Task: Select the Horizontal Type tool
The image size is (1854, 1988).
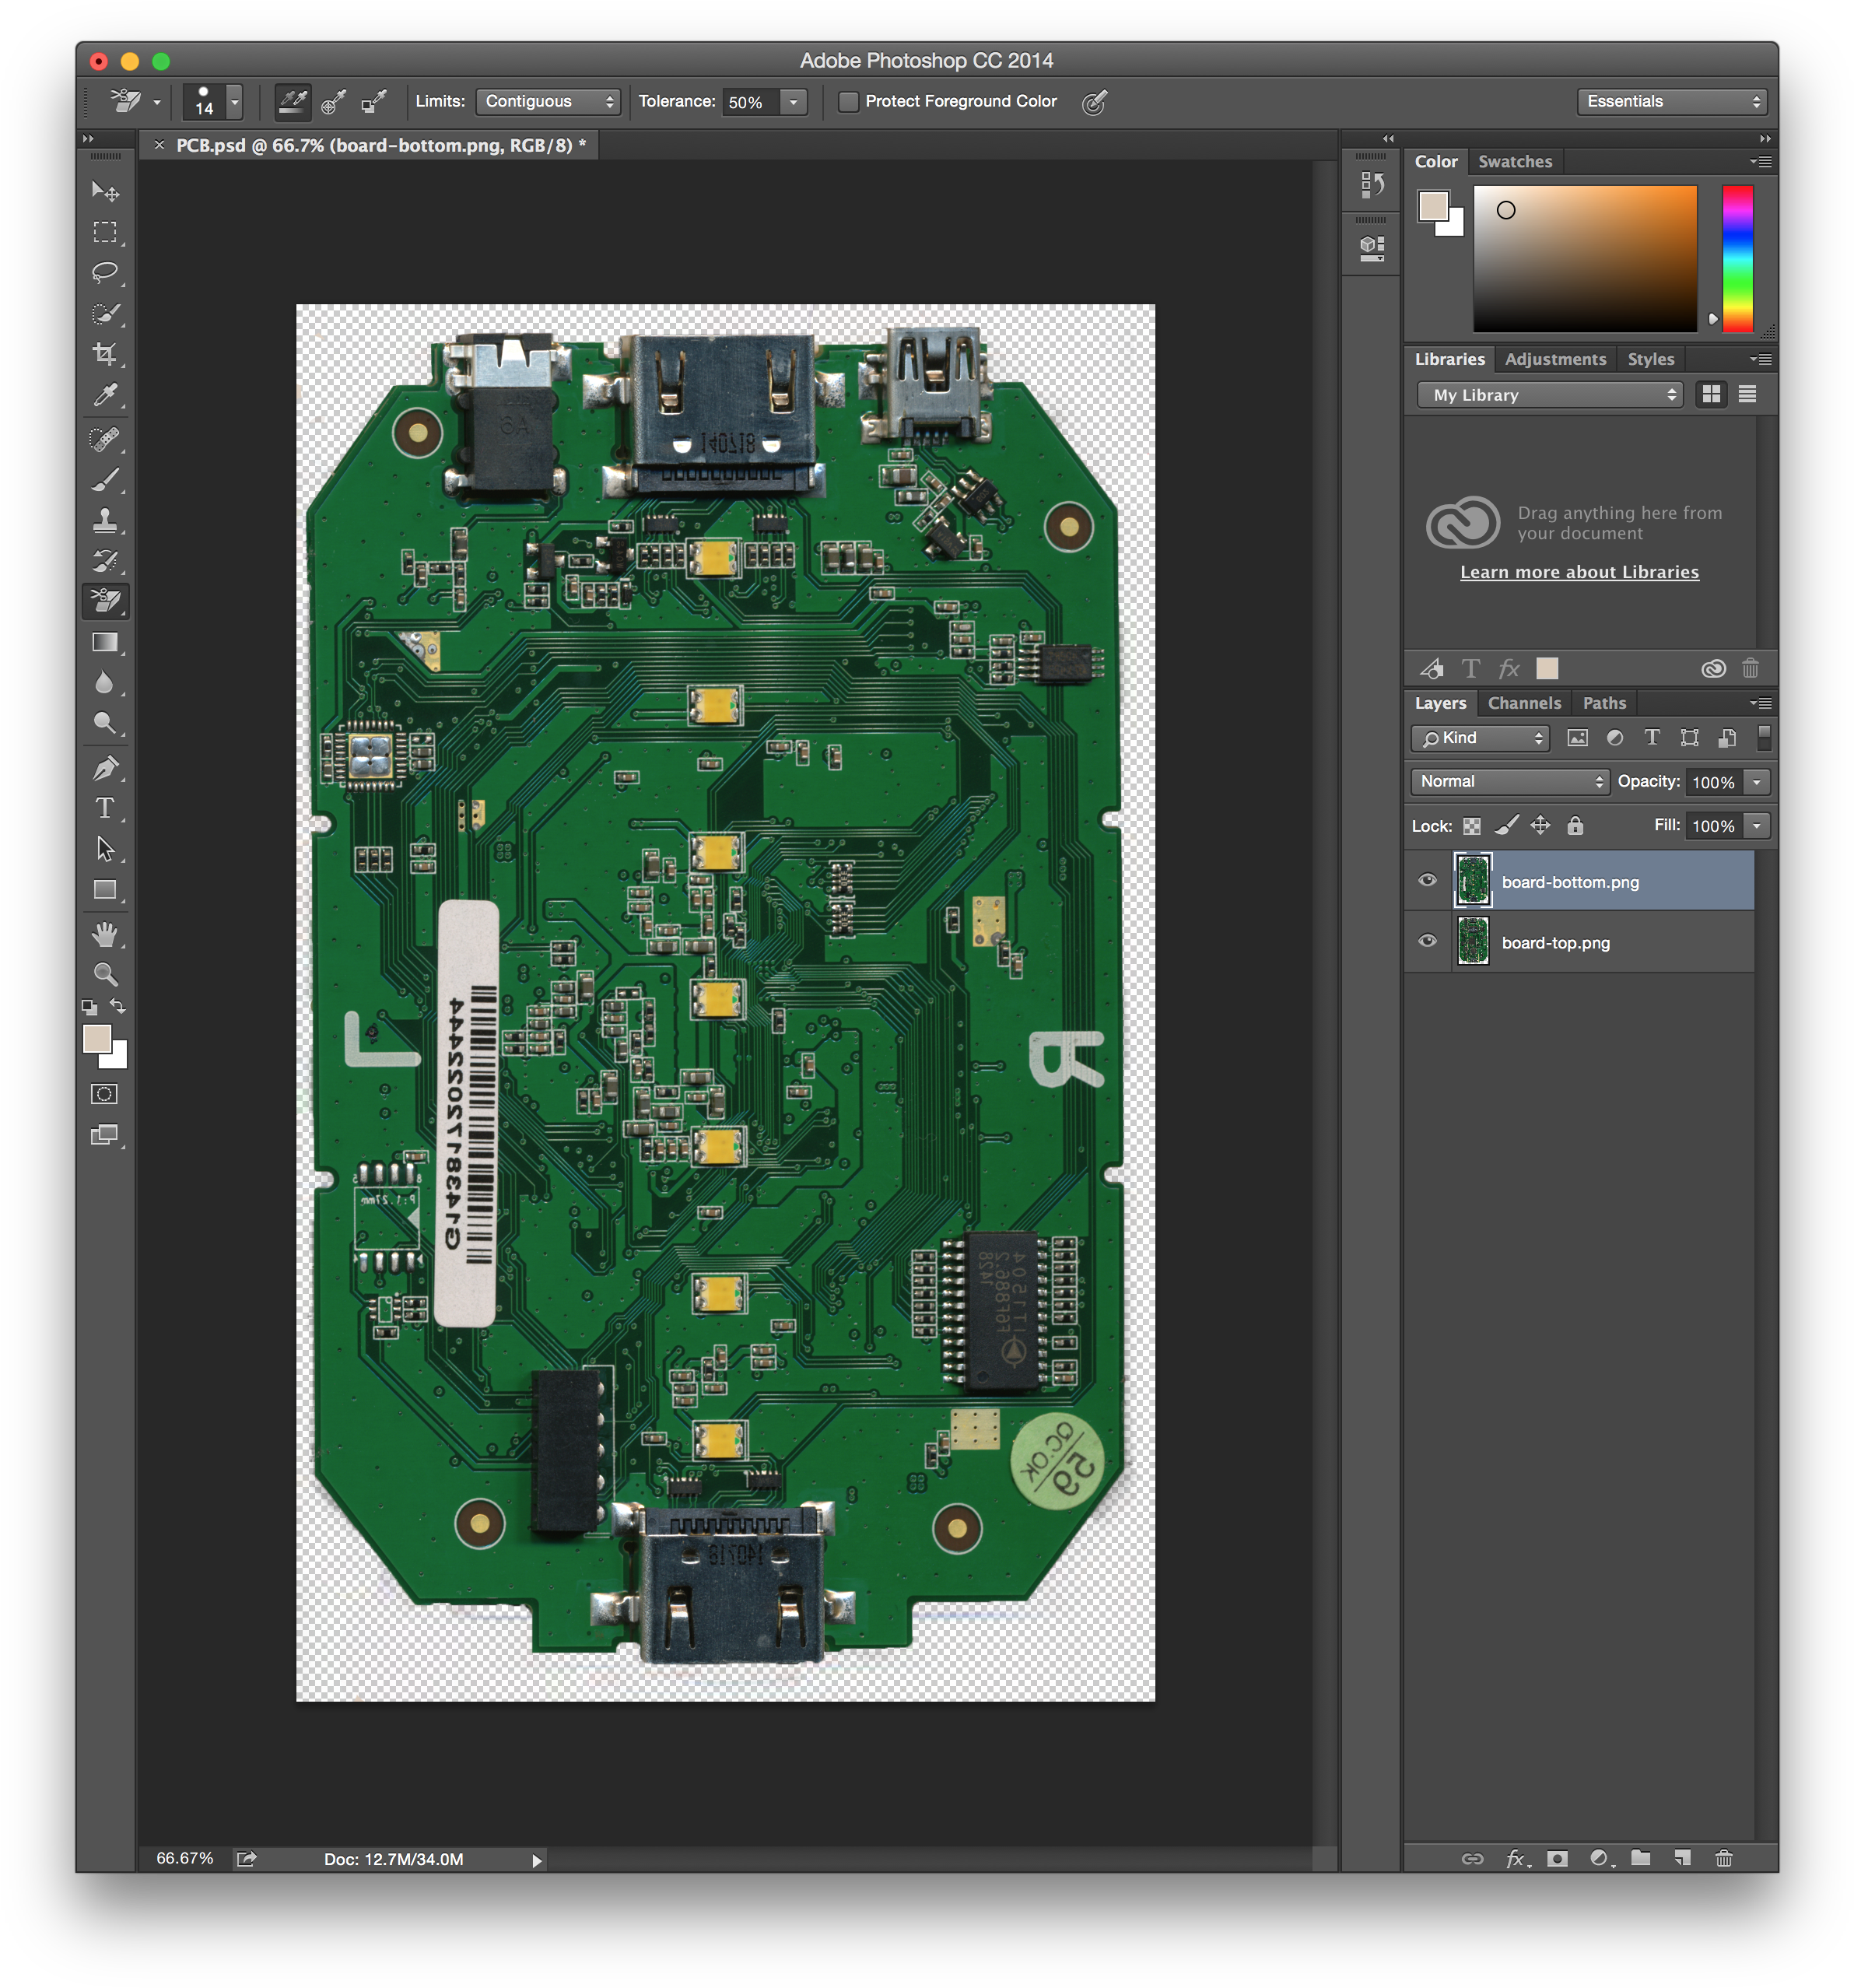Action: [x=106, y=808]
